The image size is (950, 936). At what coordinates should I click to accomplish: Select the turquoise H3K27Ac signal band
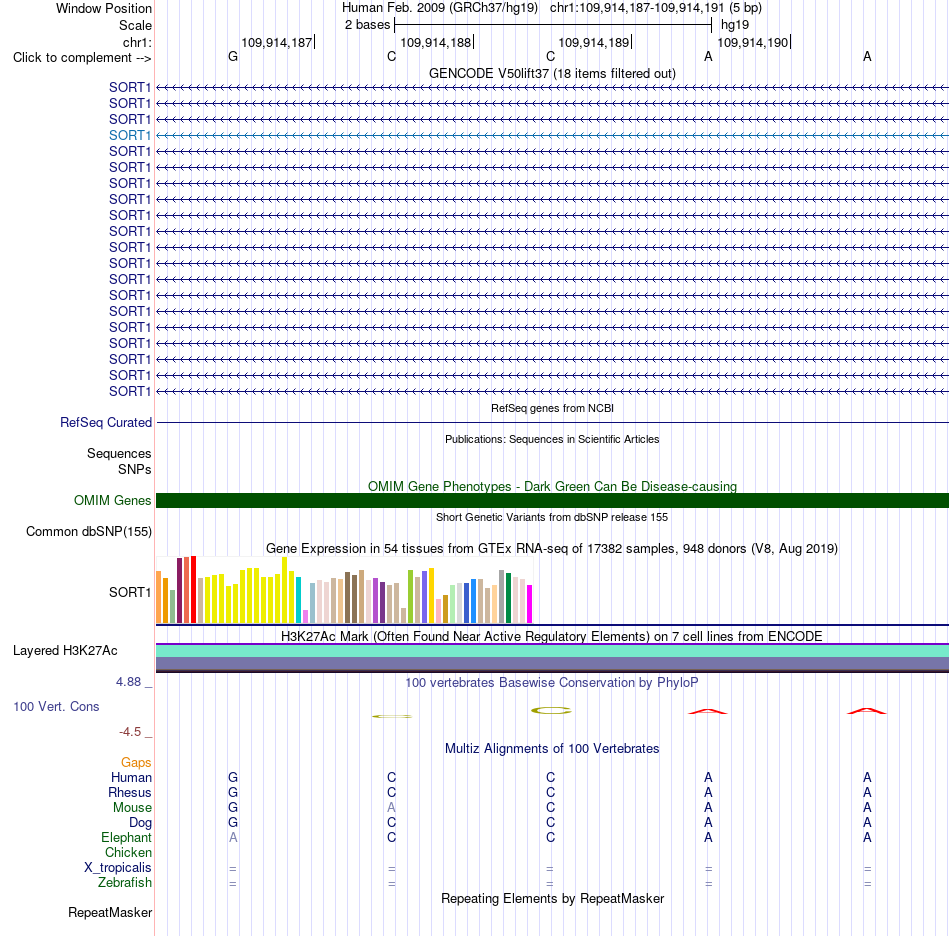point(552,651)
